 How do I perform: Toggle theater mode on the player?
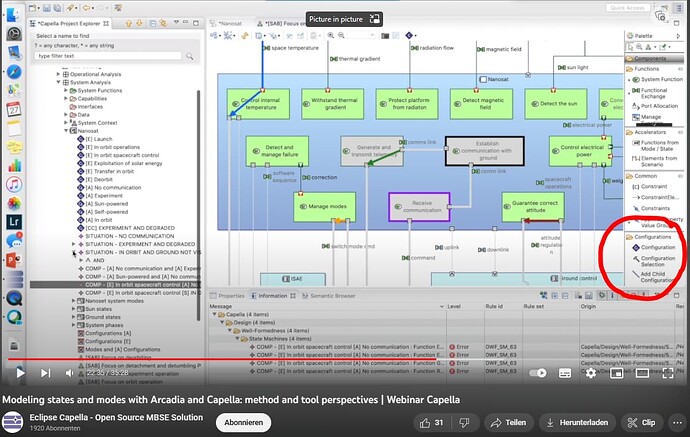point(642,373)
